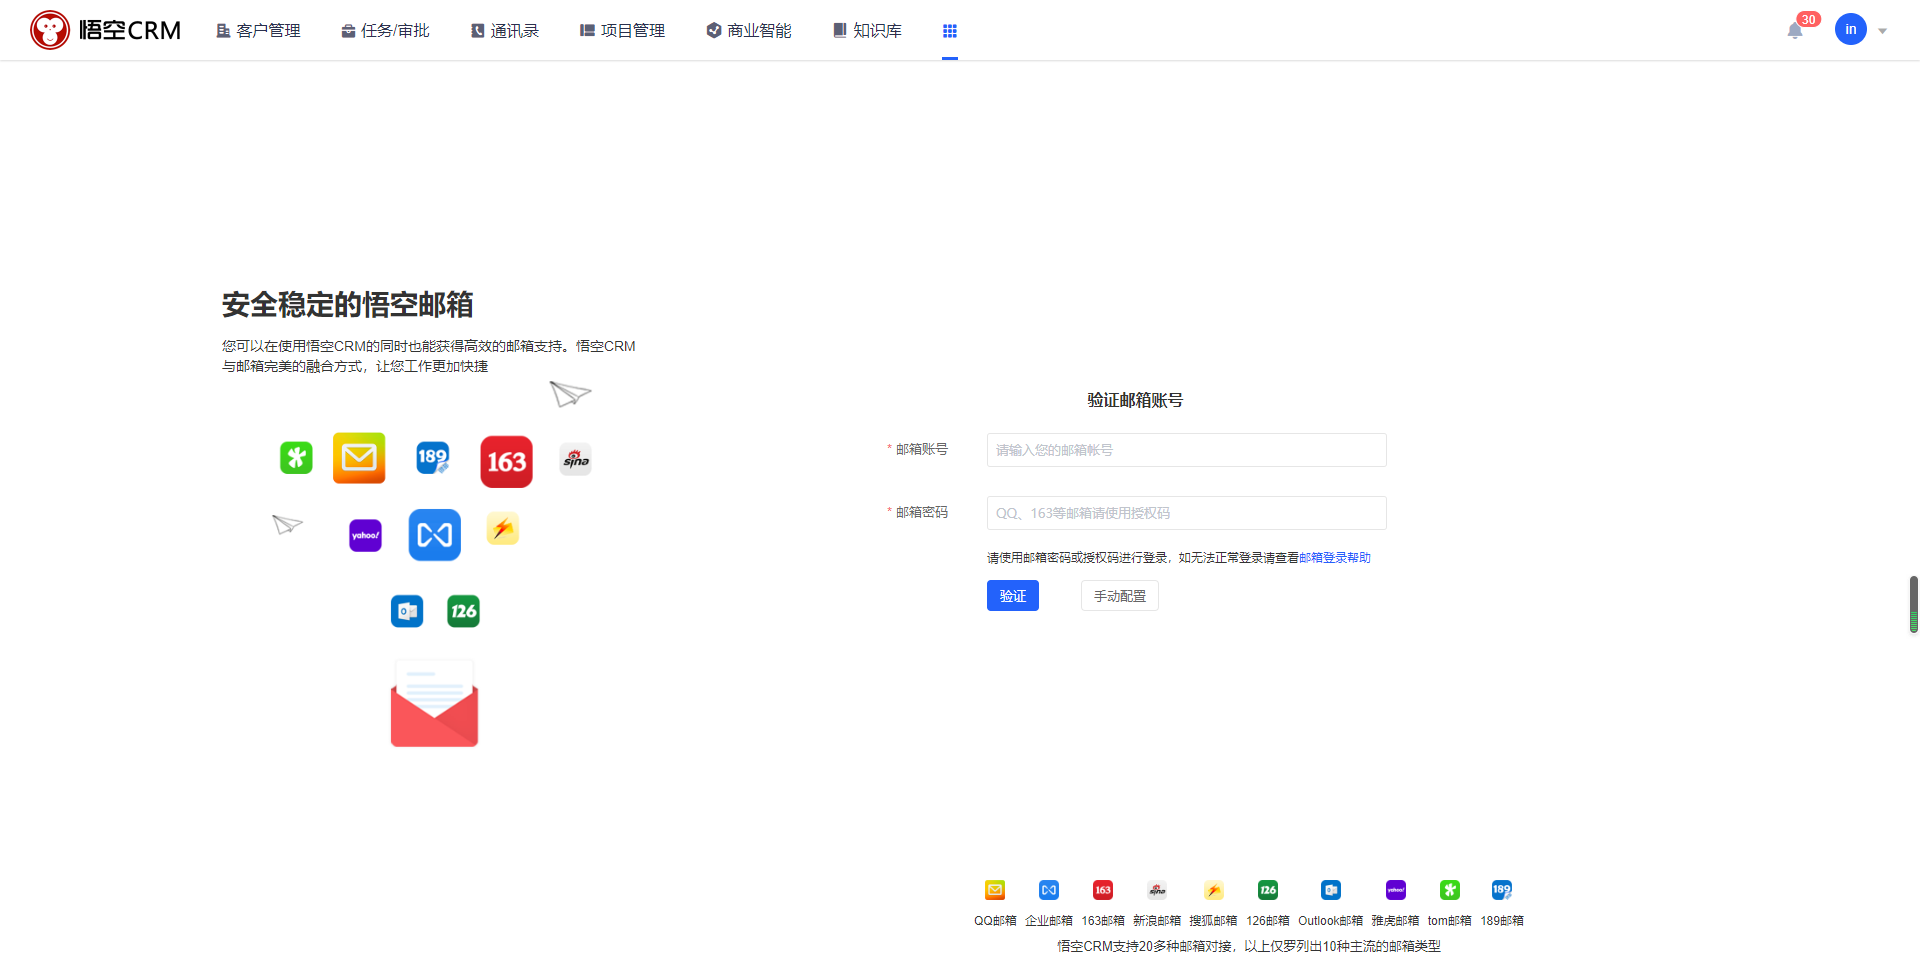The image size is (1920, 969).
Task: Click the blue user avatar
Action: 1851,29
